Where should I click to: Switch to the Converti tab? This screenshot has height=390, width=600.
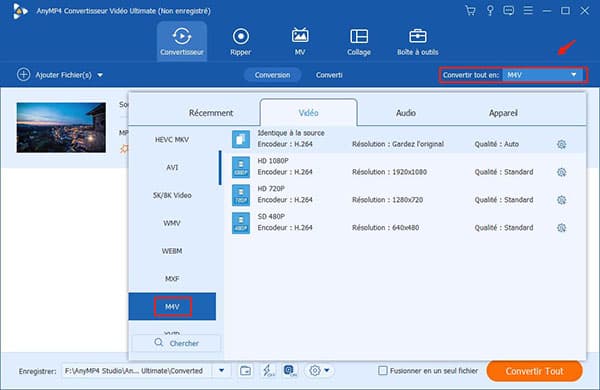pyautogui.click(x=329, y=75)
